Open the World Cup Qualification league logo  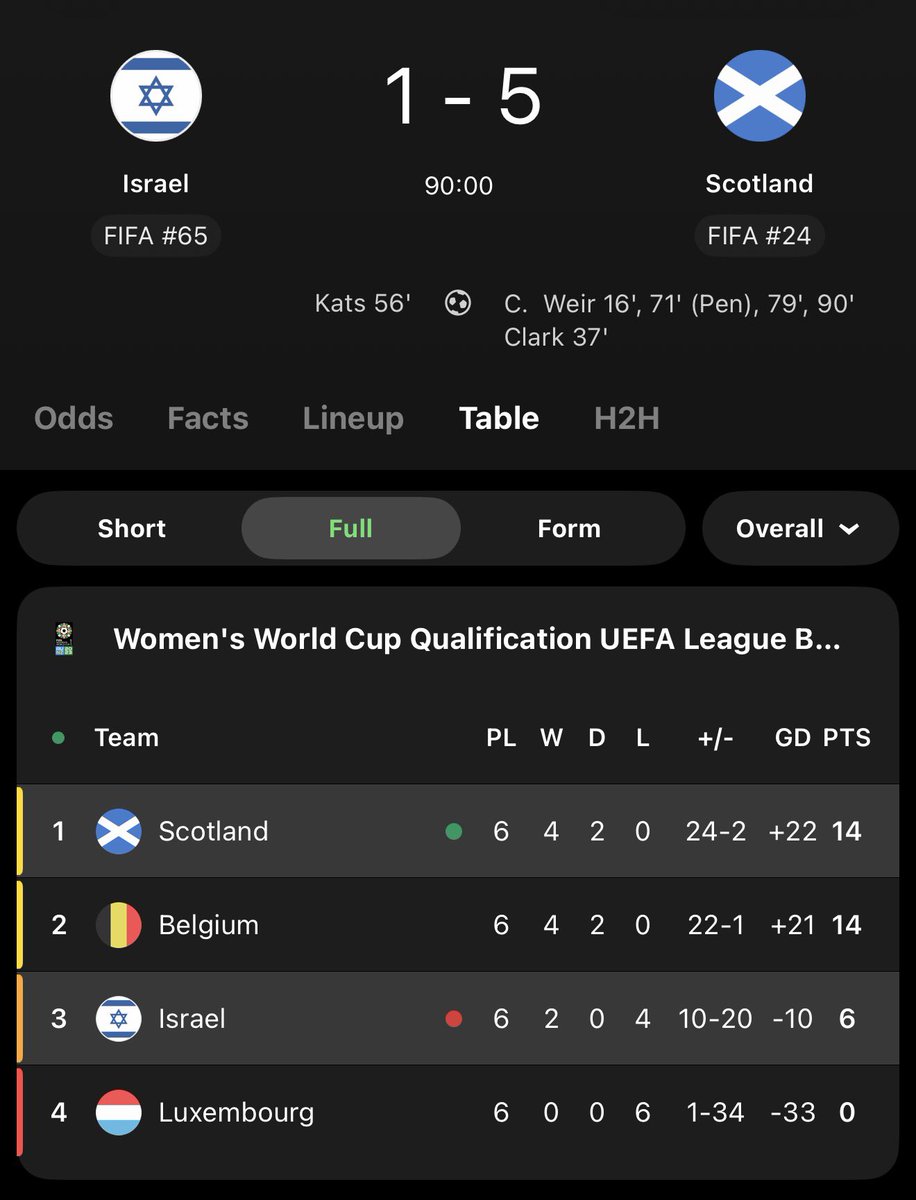(64, 638)
